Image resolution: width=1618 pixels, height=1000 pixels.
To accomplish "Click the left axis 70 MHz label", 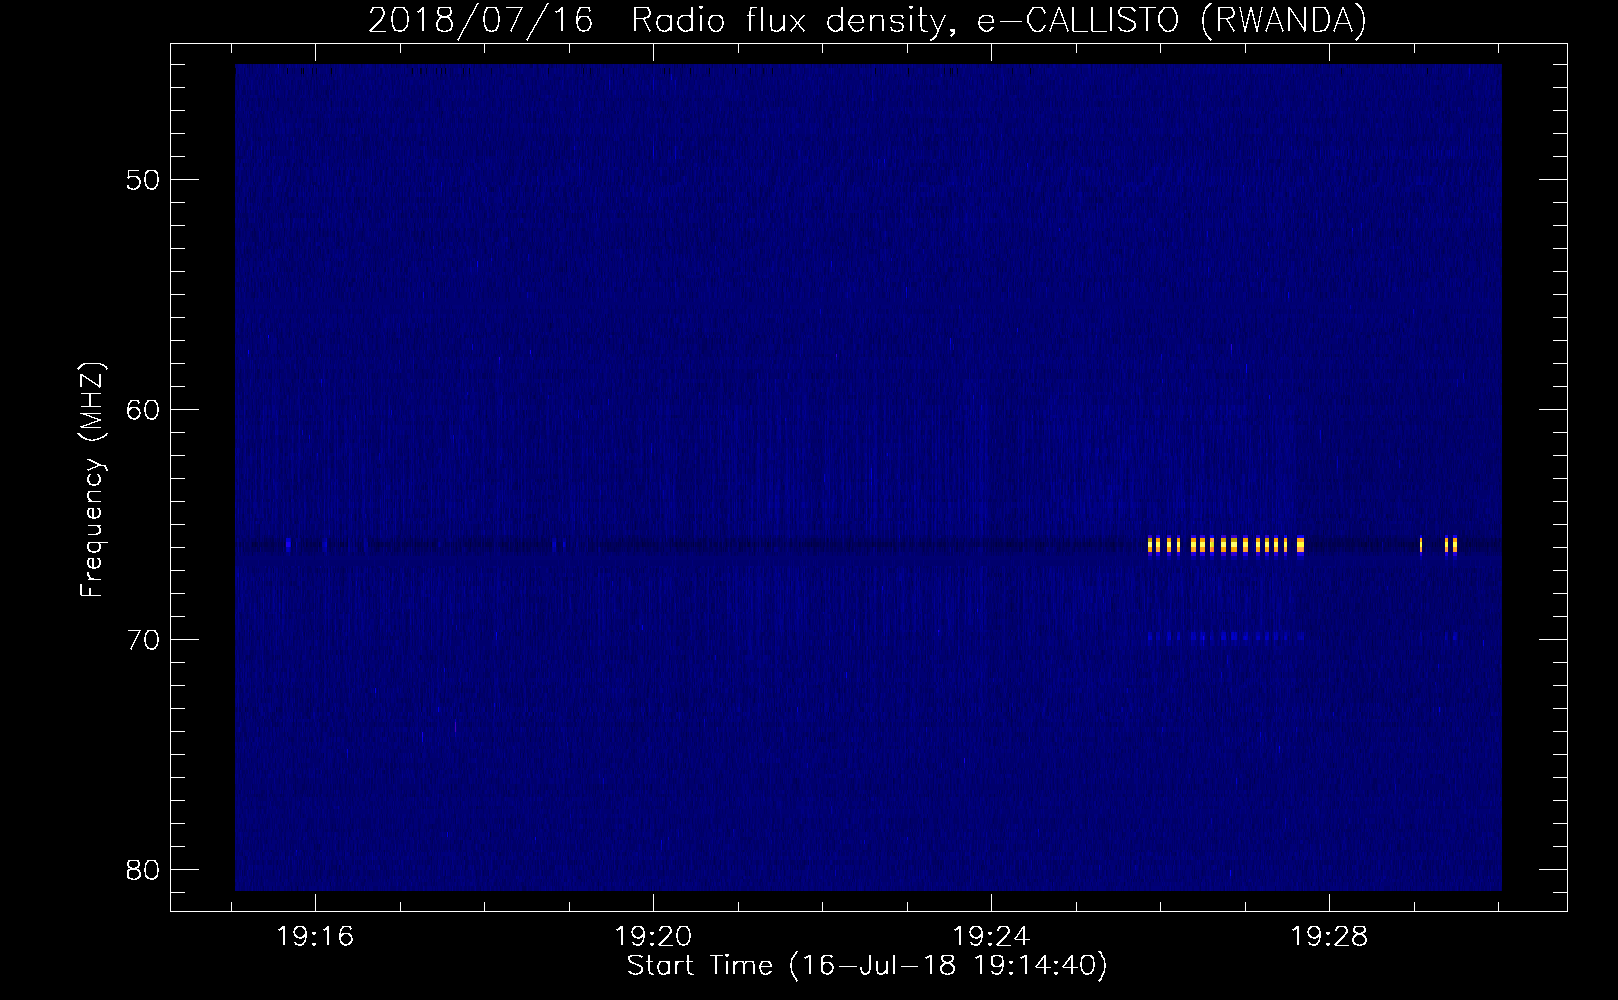I will pos(144,639).
